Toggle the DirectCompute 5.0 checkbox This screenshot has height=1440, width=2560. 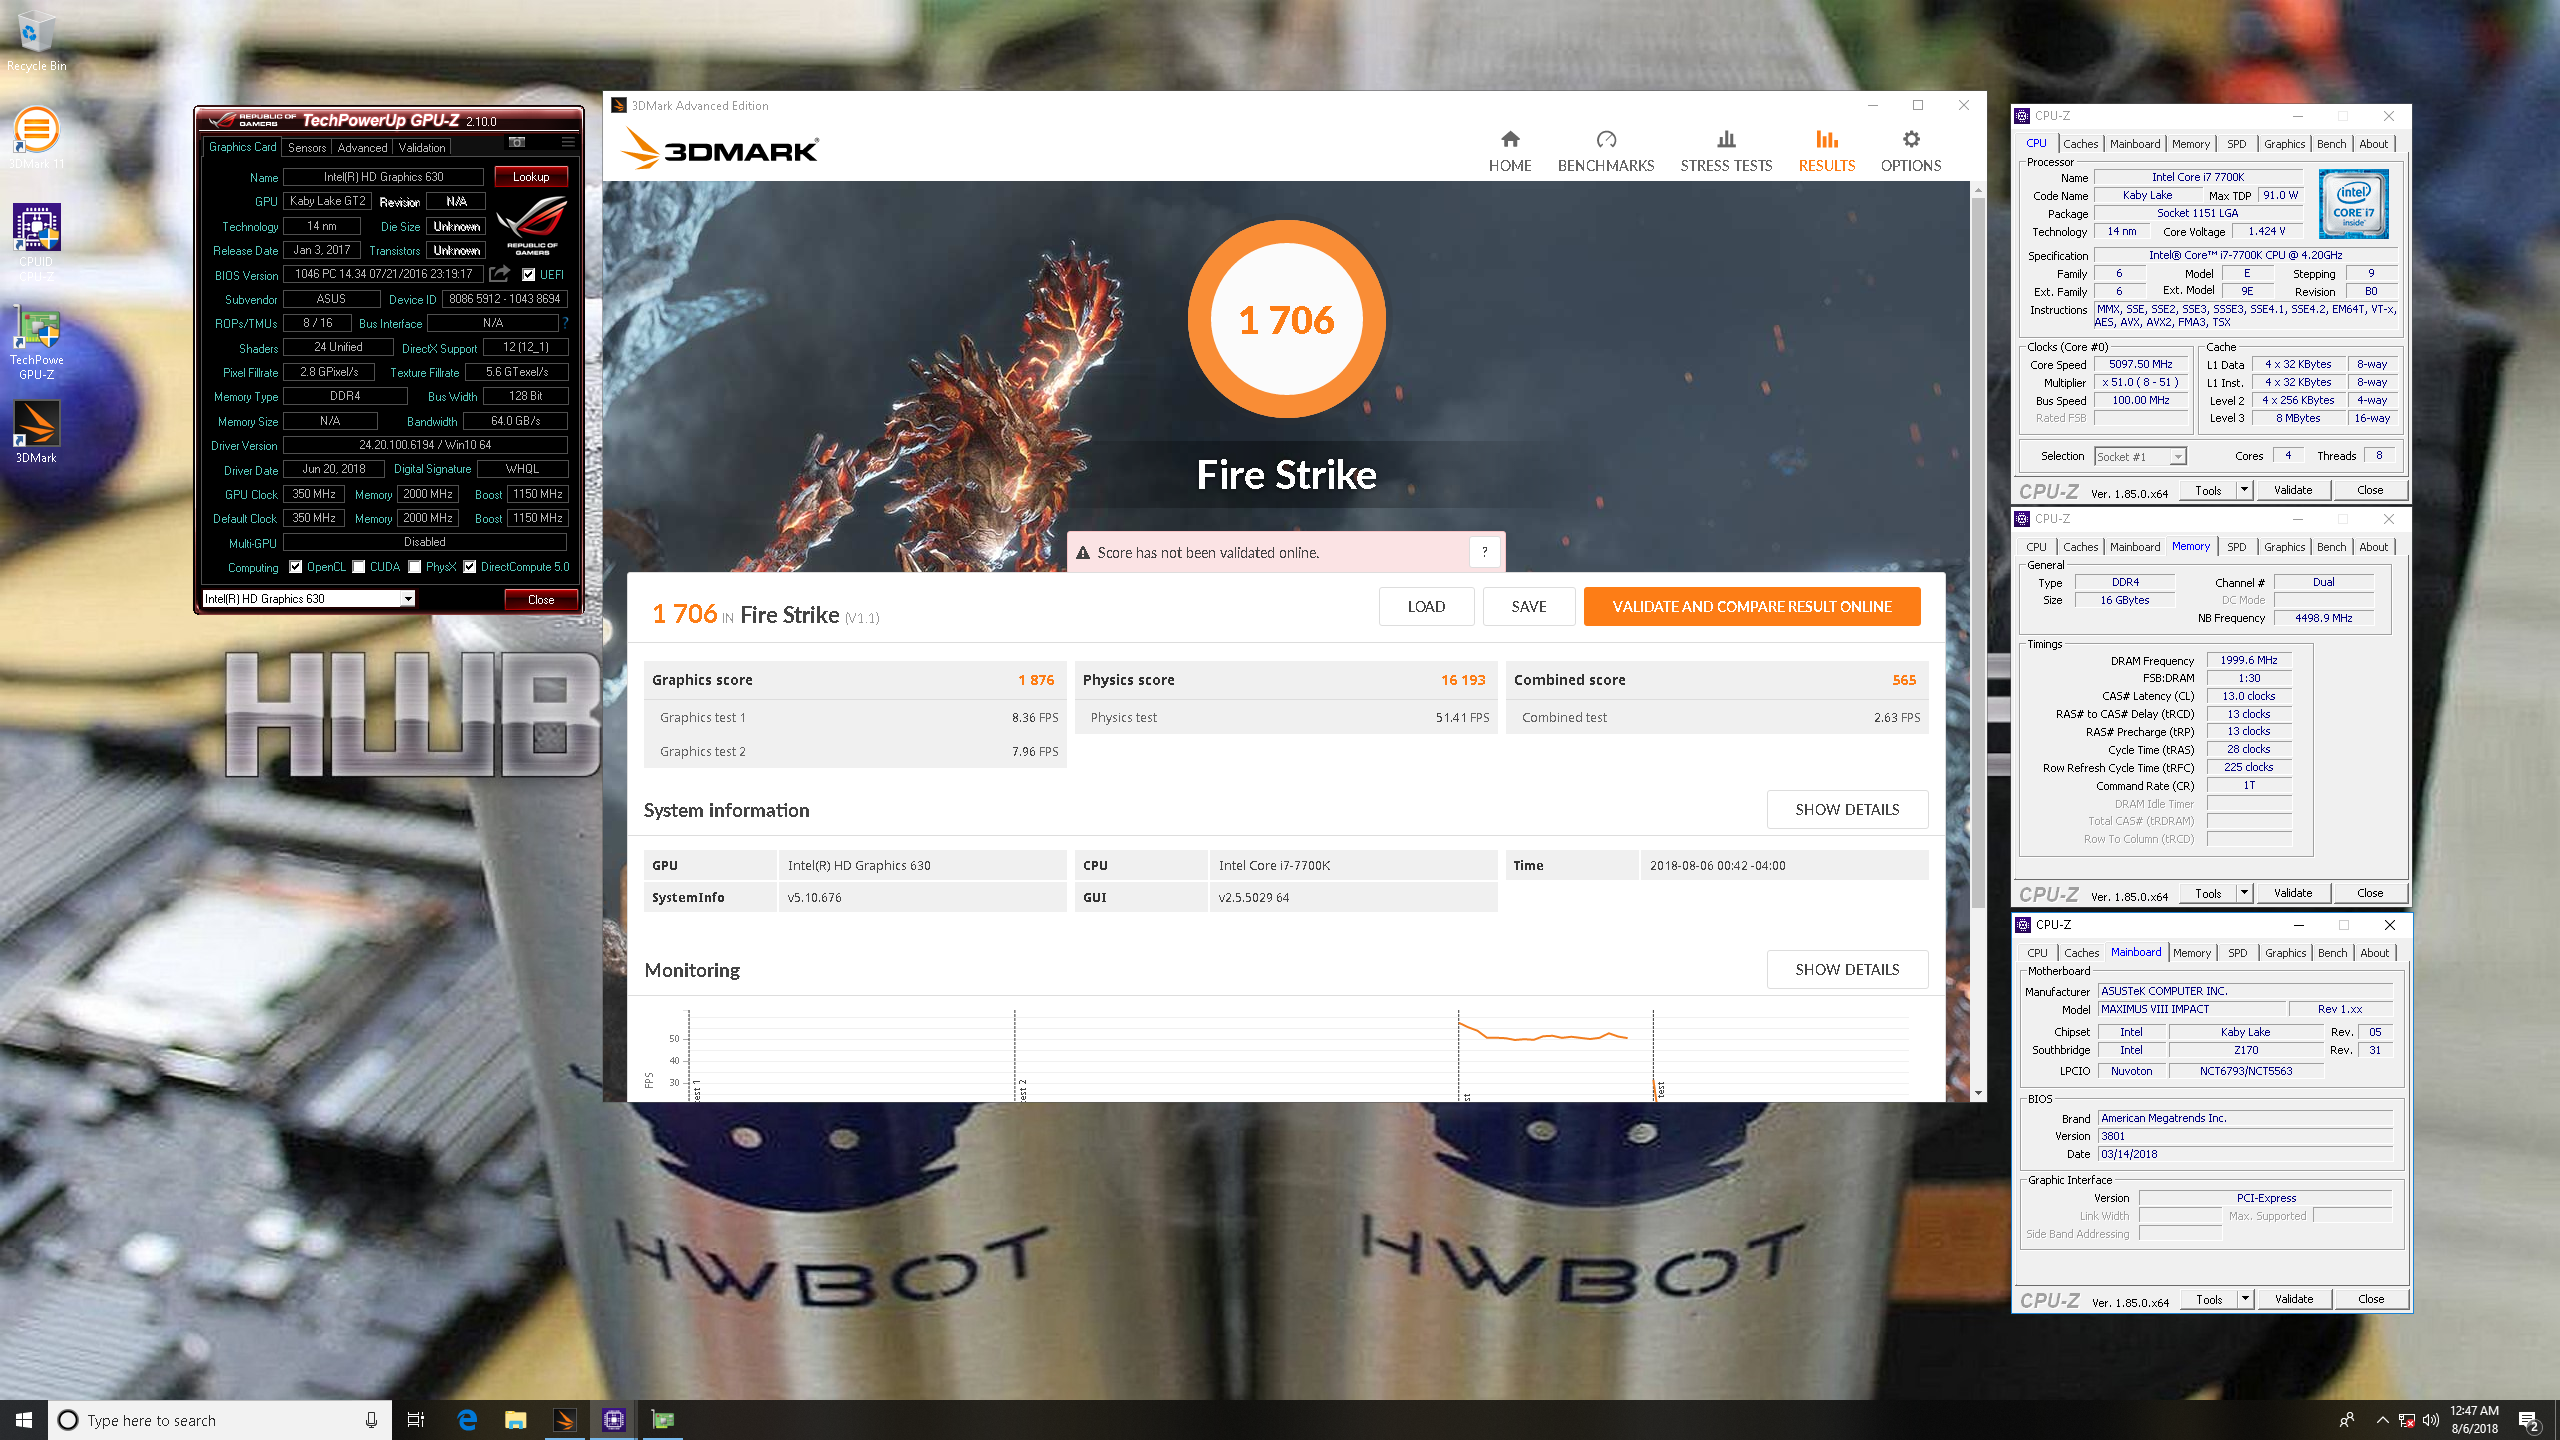pyautogui.click(x=470, y=567)
